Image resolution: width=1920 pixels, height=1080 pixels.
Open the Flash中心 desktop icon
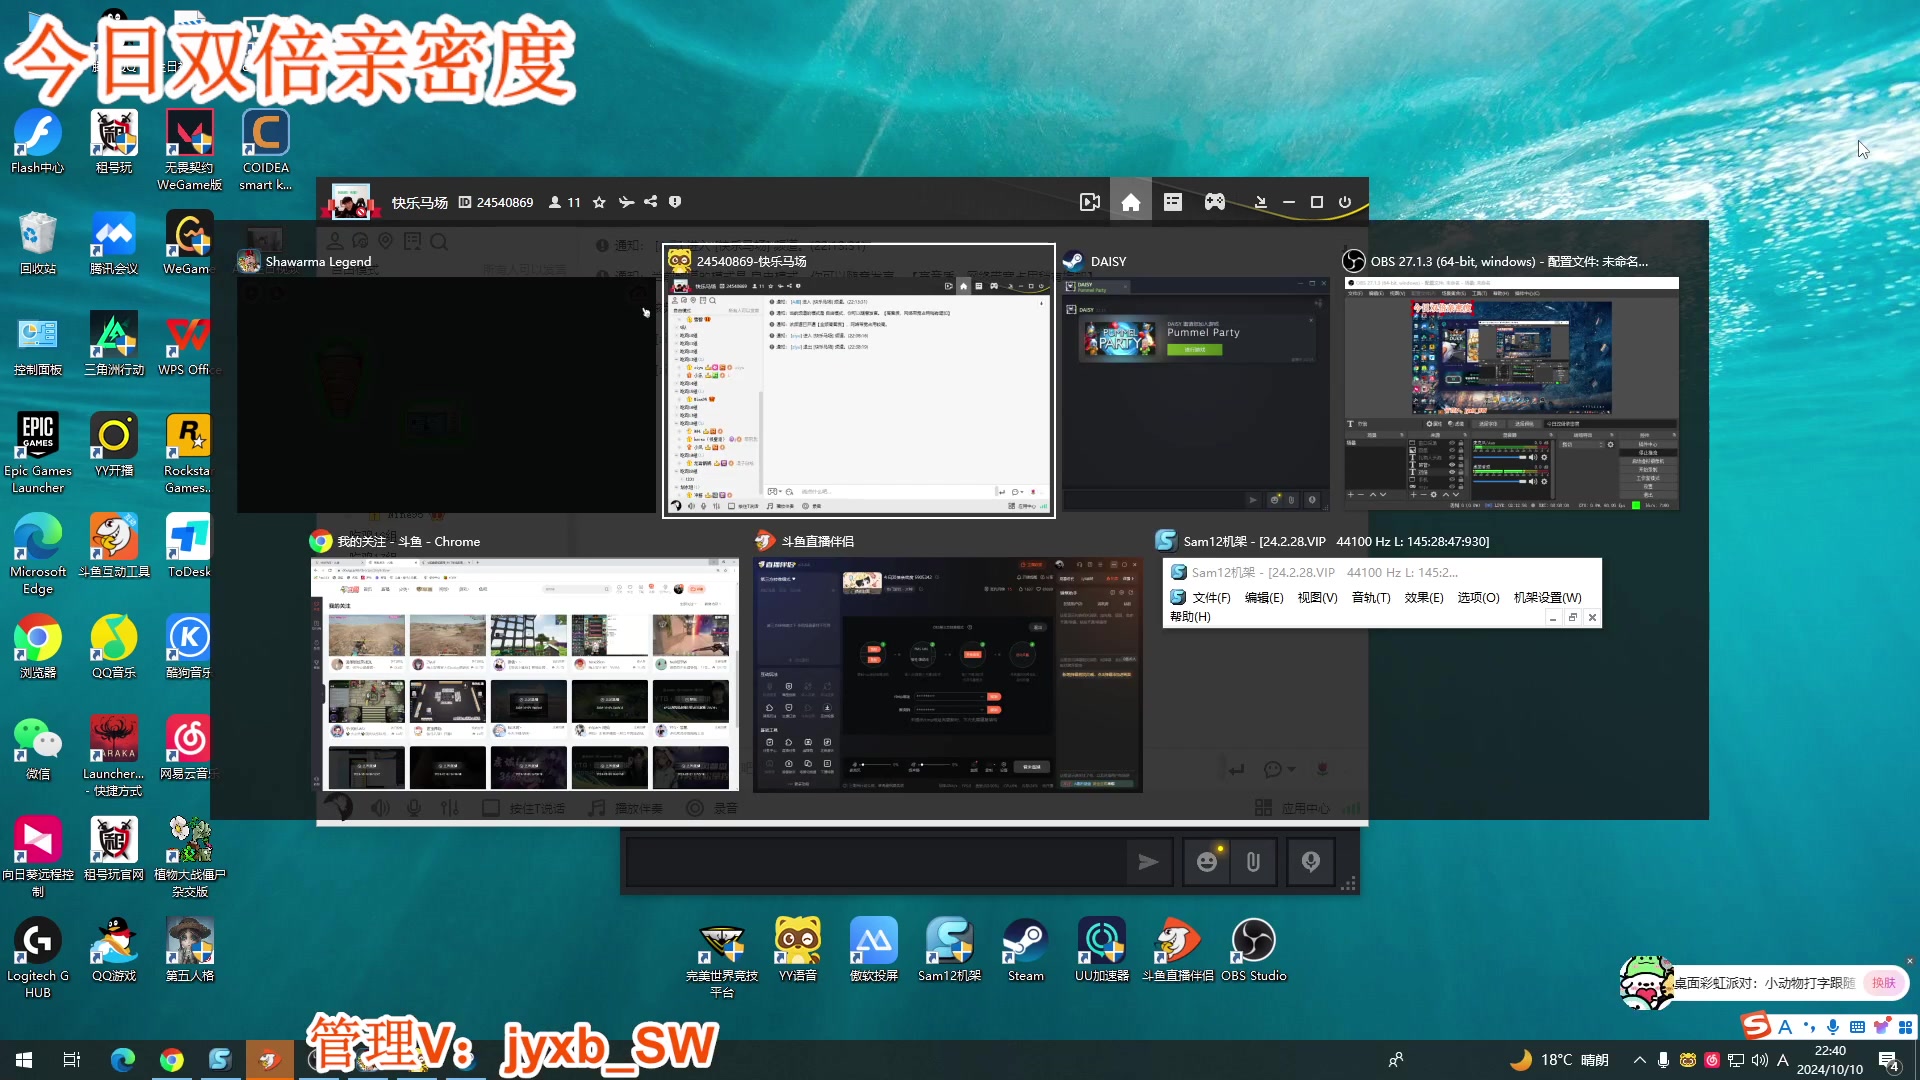click(38, 141)
